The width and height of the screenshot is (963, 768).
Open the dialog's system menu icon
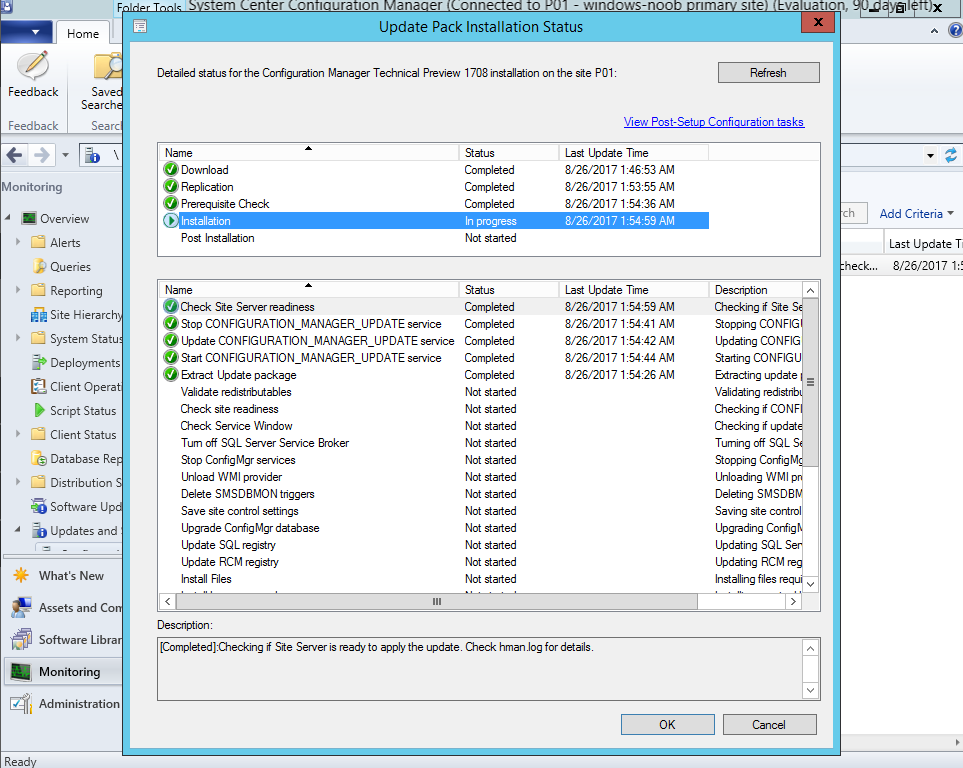pos(140,26)
